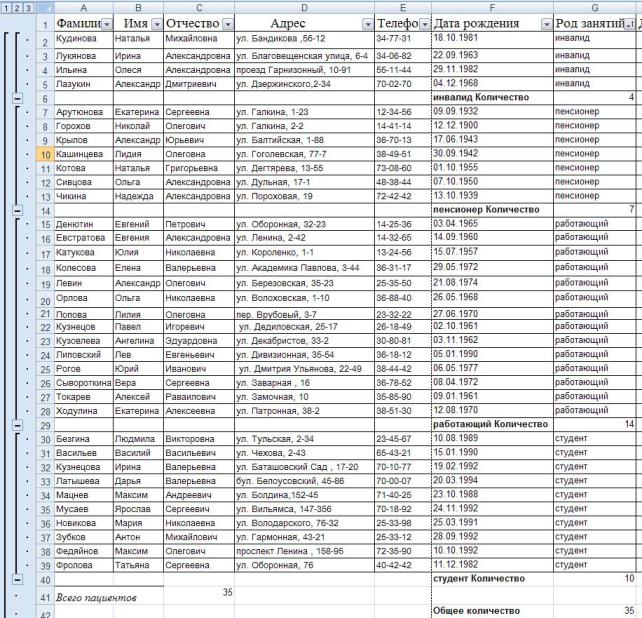Click phone number 34-77-31
The image size is (642, 618).
pos(393,38)
